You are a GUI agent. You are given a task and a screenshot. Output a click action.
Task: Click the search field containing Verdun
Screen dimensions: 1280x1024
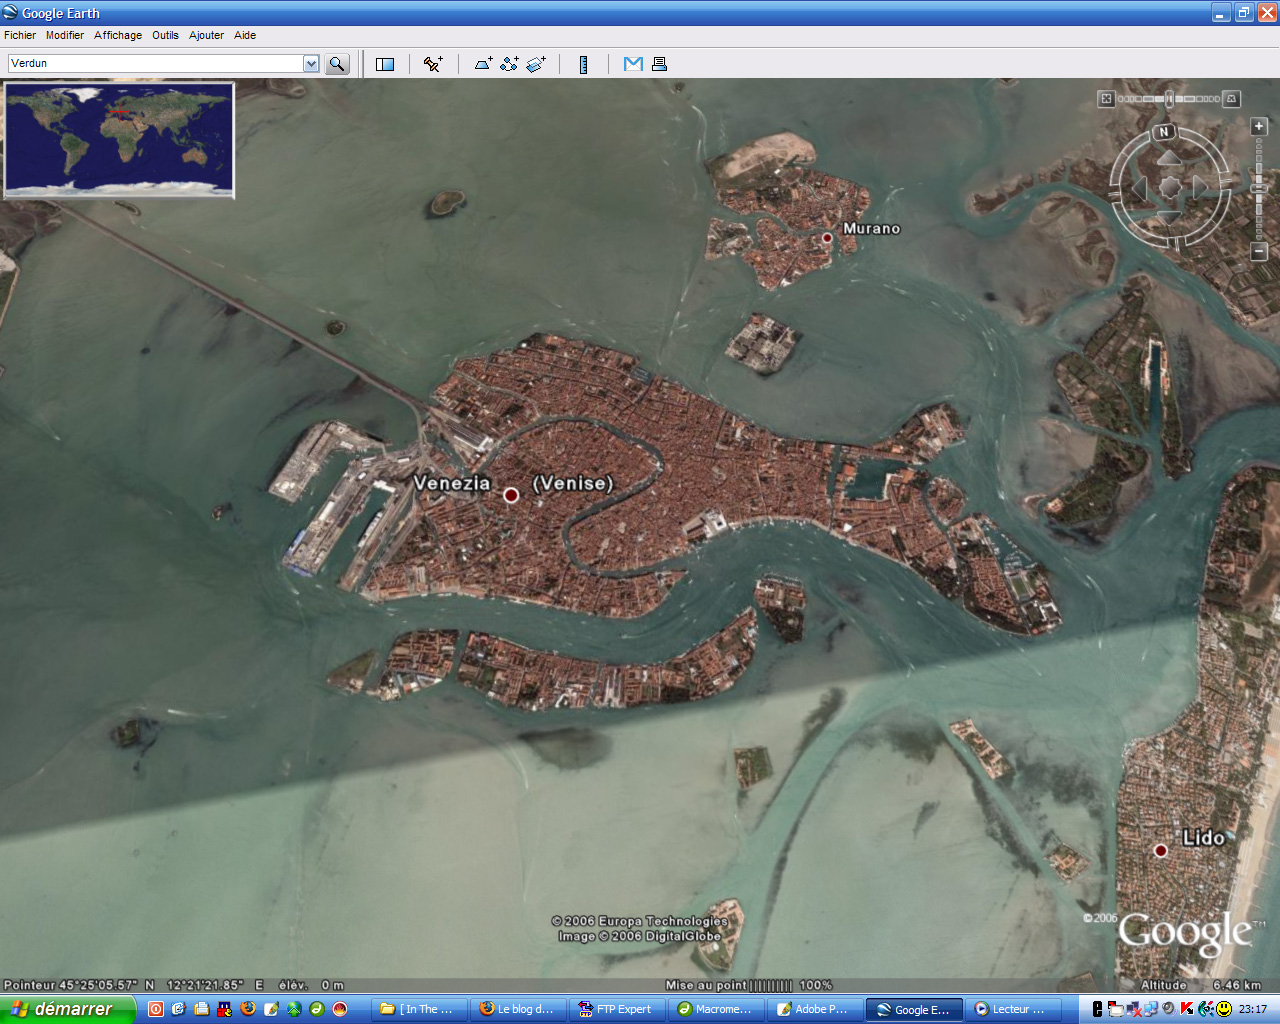coord(156,64)
